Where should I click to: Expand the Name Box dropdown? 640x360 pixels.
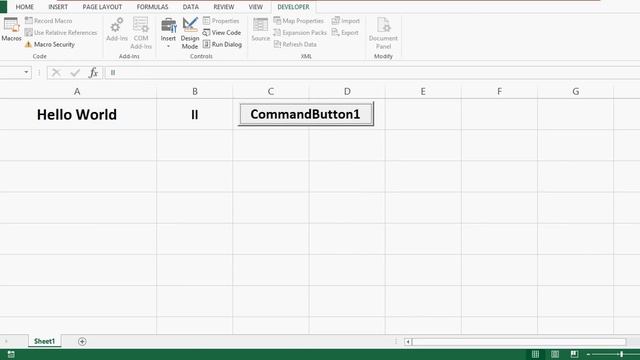point(26,72)
